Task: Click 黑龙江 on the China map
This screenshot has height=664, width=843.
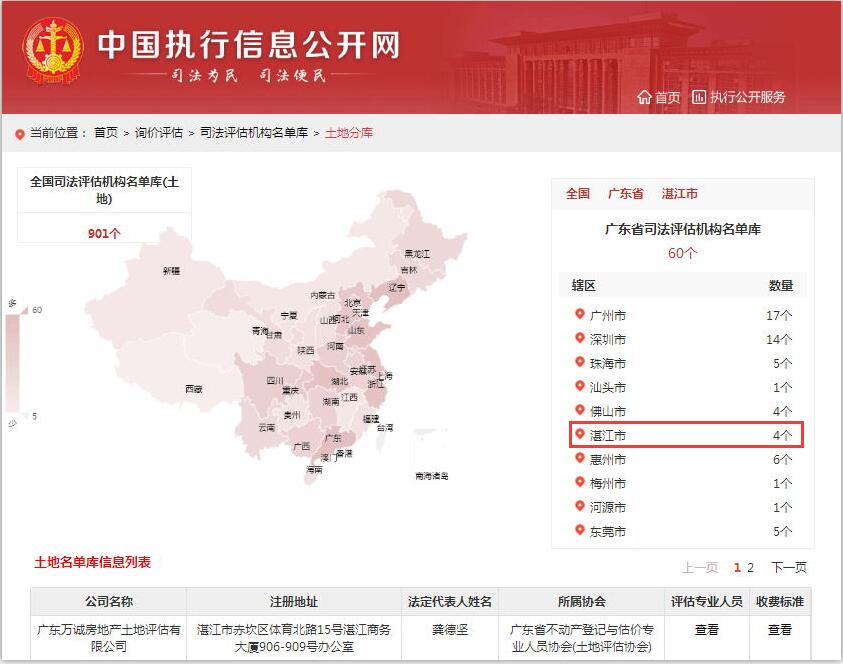Action: pos(417,253)
